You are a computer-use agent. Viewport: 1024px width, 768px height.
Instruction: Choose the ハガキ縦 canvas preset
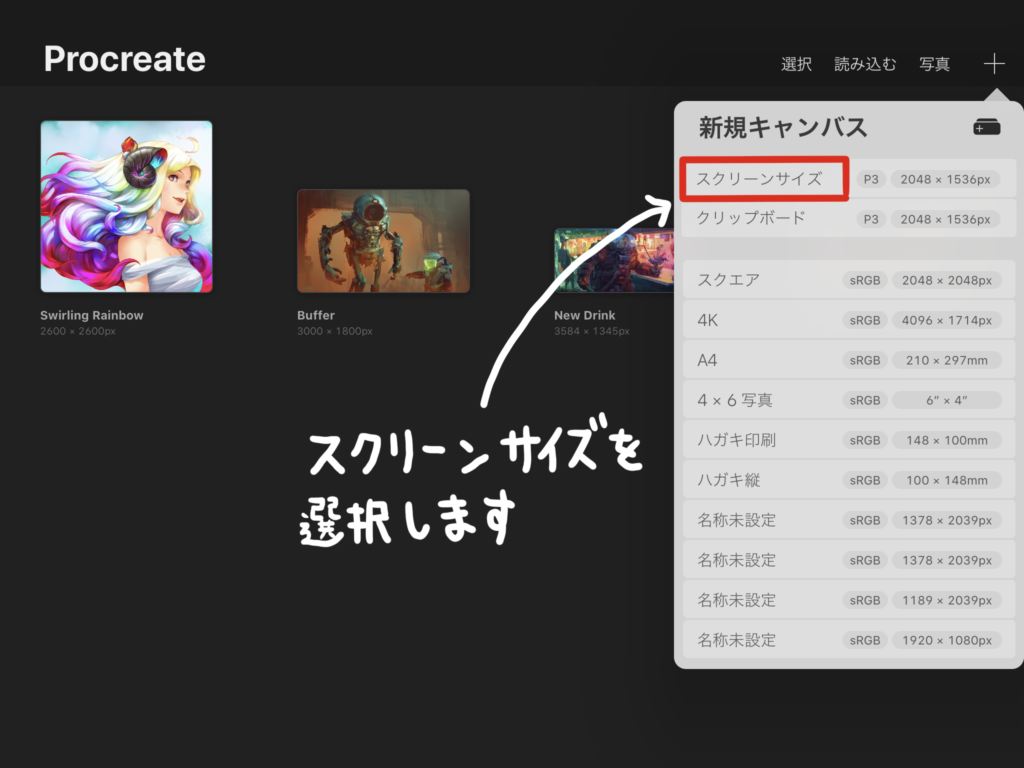coord(848,480)
